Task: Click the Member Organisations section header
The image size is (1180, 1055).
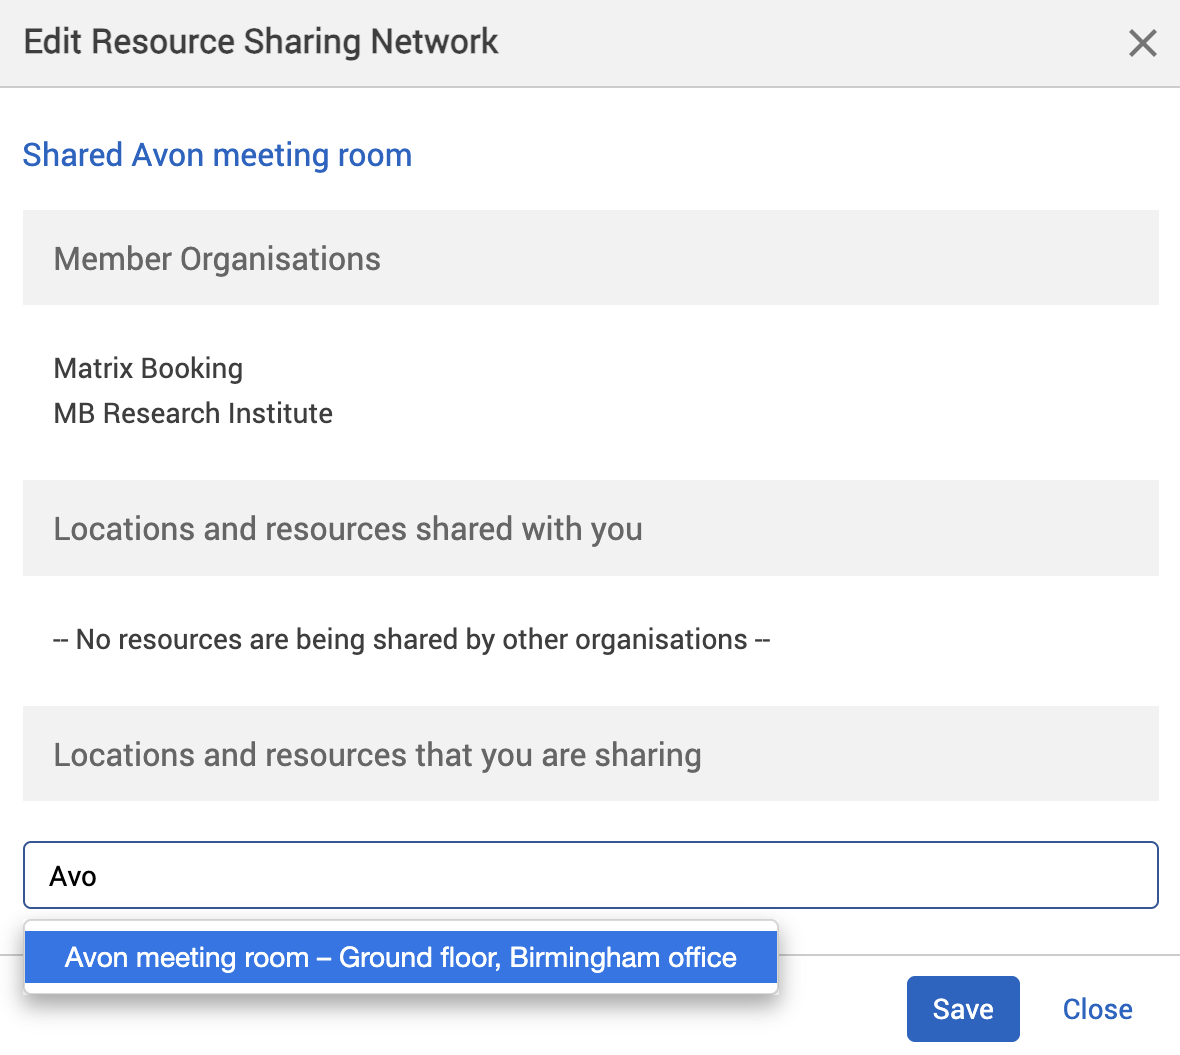Action: click(217, 258)
